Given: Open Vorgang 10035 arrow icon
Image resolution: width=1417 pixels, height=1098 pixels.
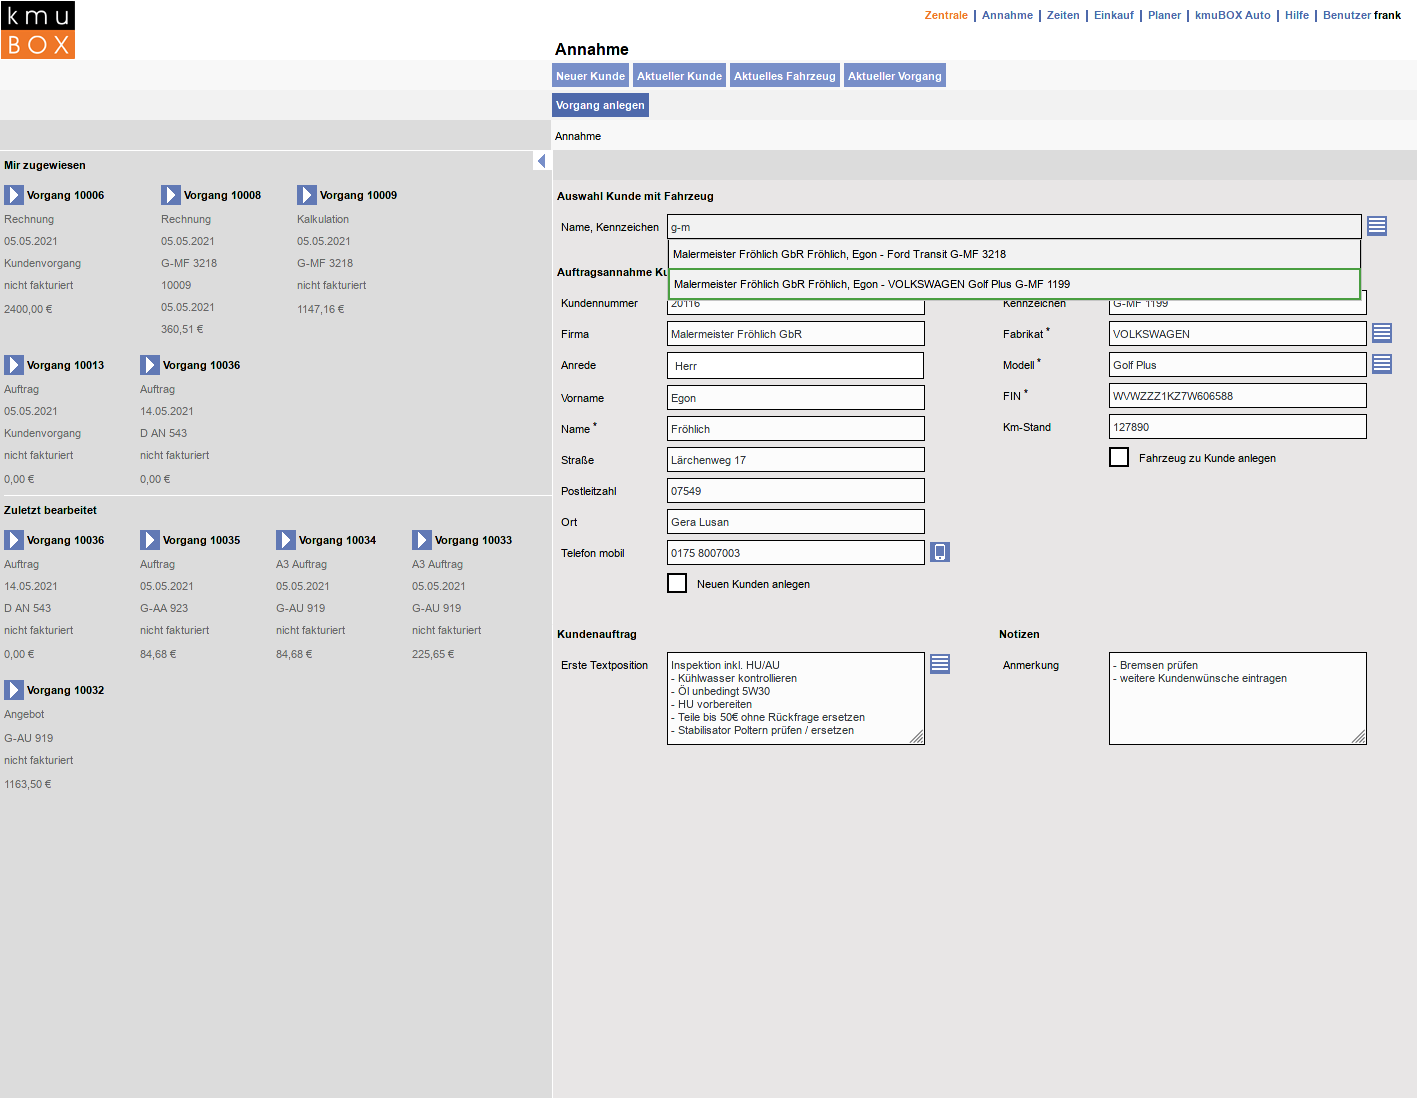Looking at the screenshot, I should (150, 540).
